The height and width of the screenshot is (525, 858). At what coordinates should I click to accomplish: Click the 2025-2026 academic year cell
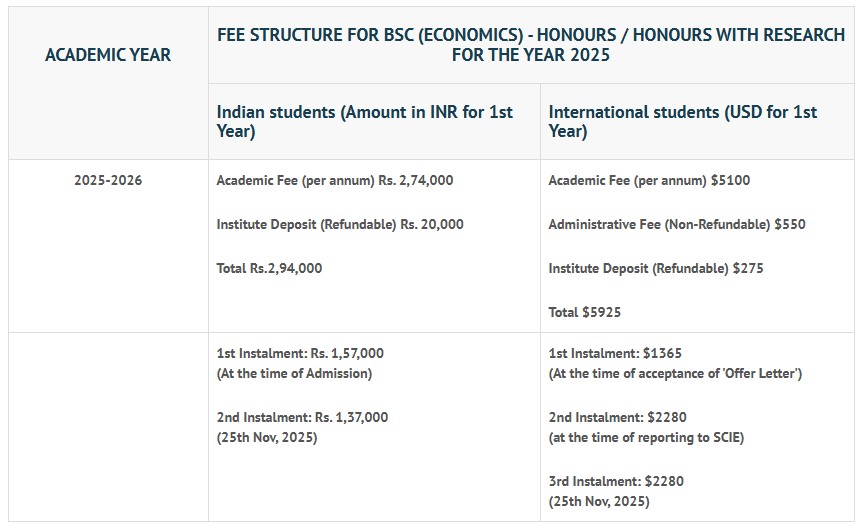pos(108,181)
